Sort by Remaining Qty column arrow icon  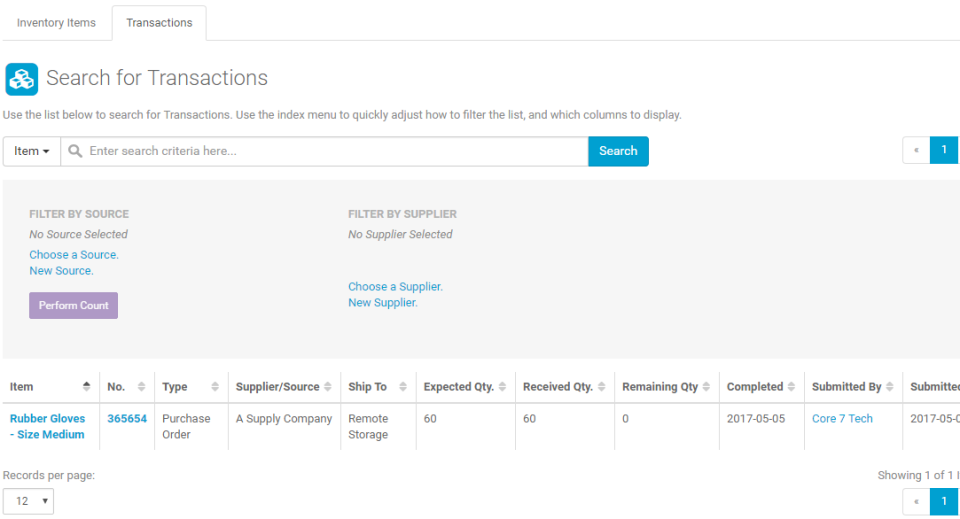706,386
